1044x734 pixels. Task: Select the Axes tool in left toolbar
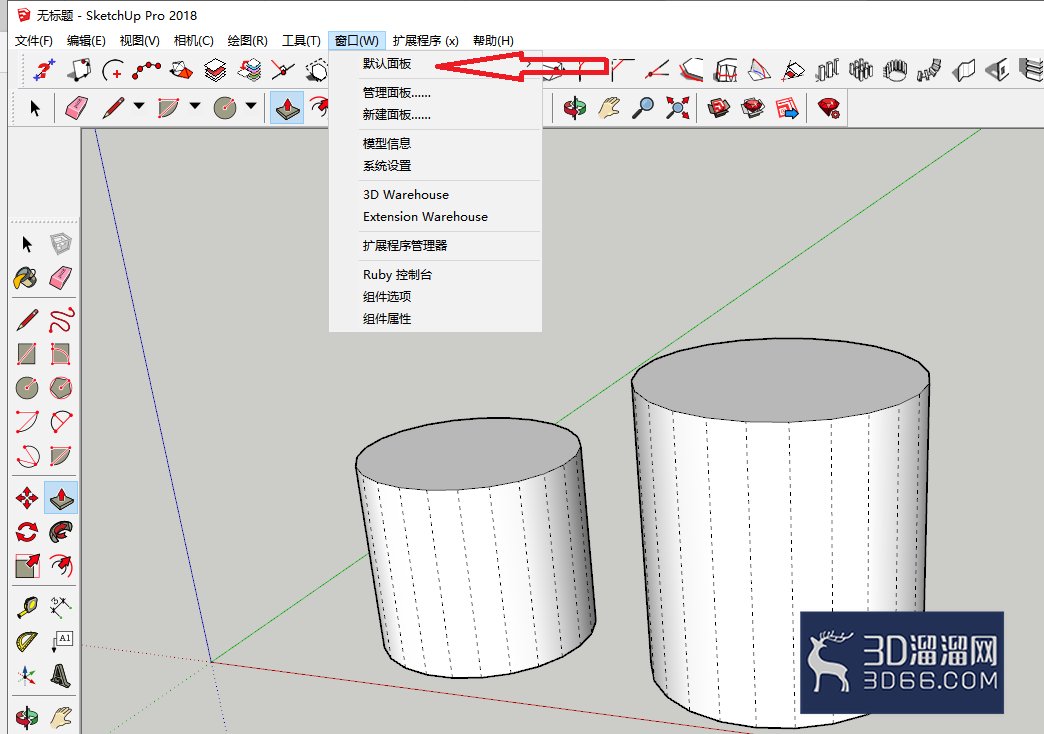[x=27, y=676]
